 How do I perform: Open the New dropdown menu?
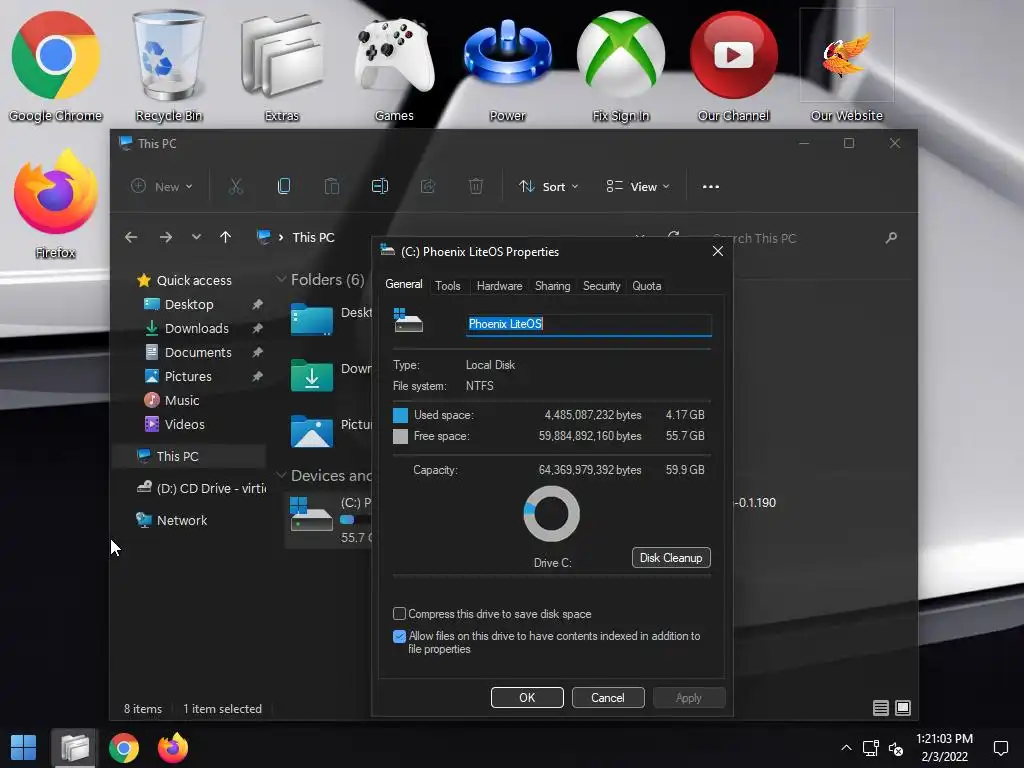coord(161,187)
